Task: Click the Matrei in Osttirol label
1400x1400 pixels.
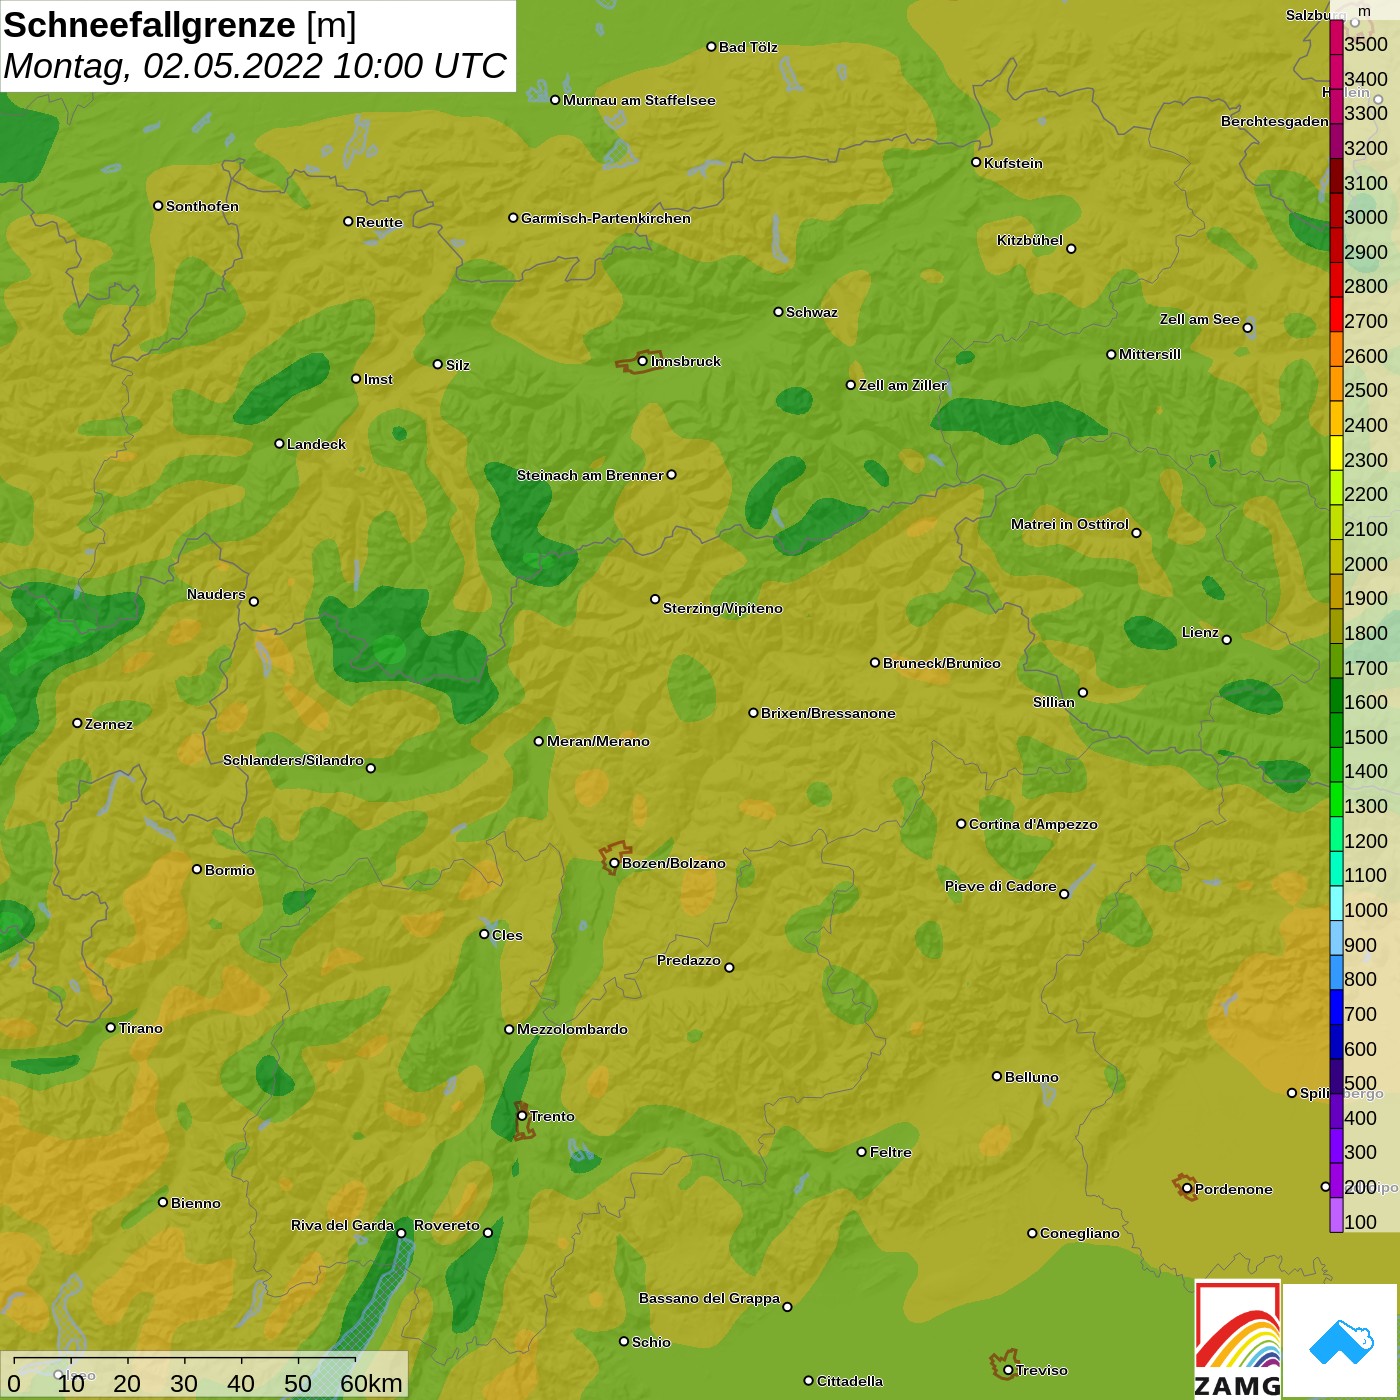Action: click(x=1070, y=524)
